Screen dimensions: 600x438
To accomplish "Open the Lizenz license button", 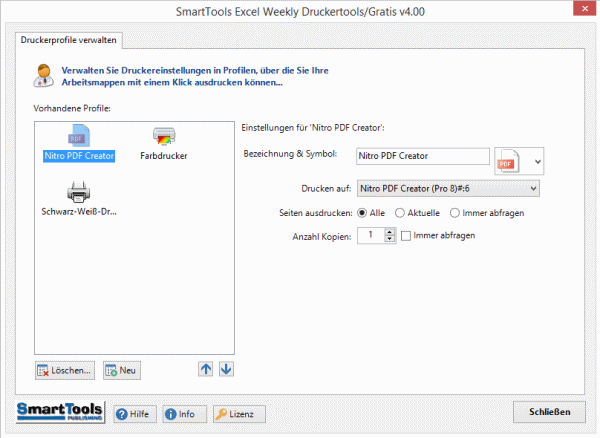I will pyautogui.click(x=239, y=414).
